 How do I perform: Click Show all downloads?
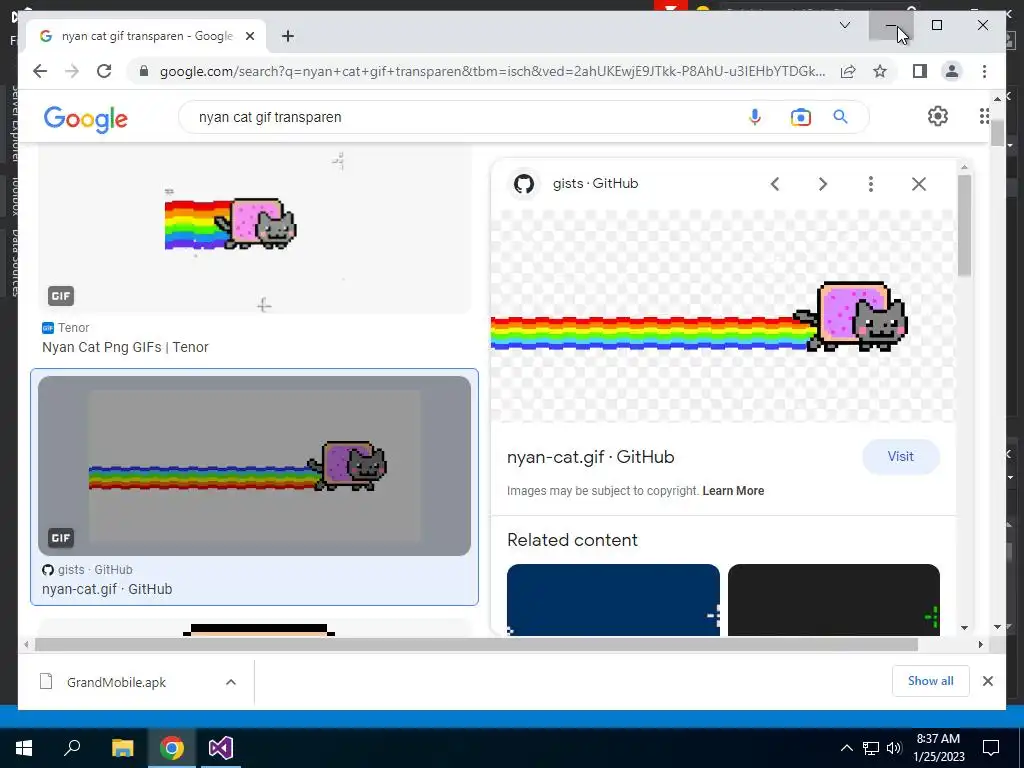click(x=931, y=681)
